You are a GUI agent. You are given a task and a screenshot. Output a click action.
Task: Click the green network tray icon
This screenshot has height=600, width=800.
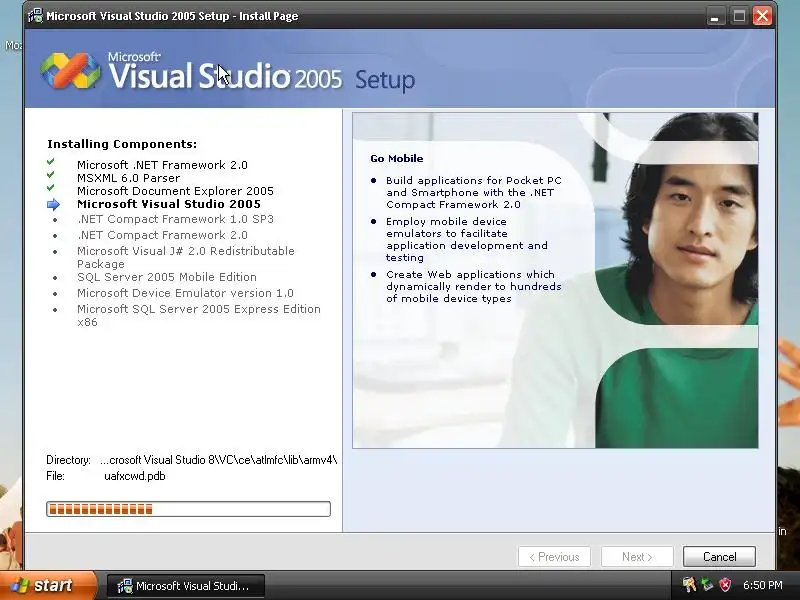click(x=707, y=585)
